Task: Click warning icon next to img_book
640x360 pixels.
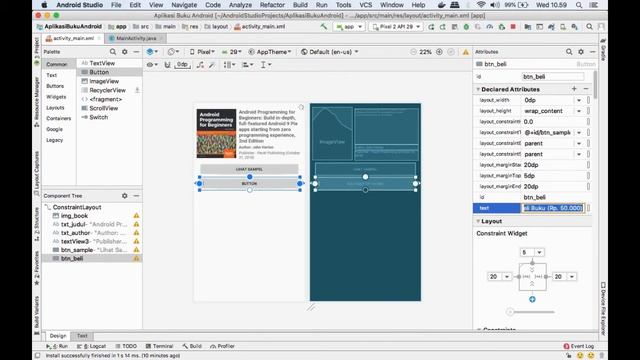Action: [136, 216]
